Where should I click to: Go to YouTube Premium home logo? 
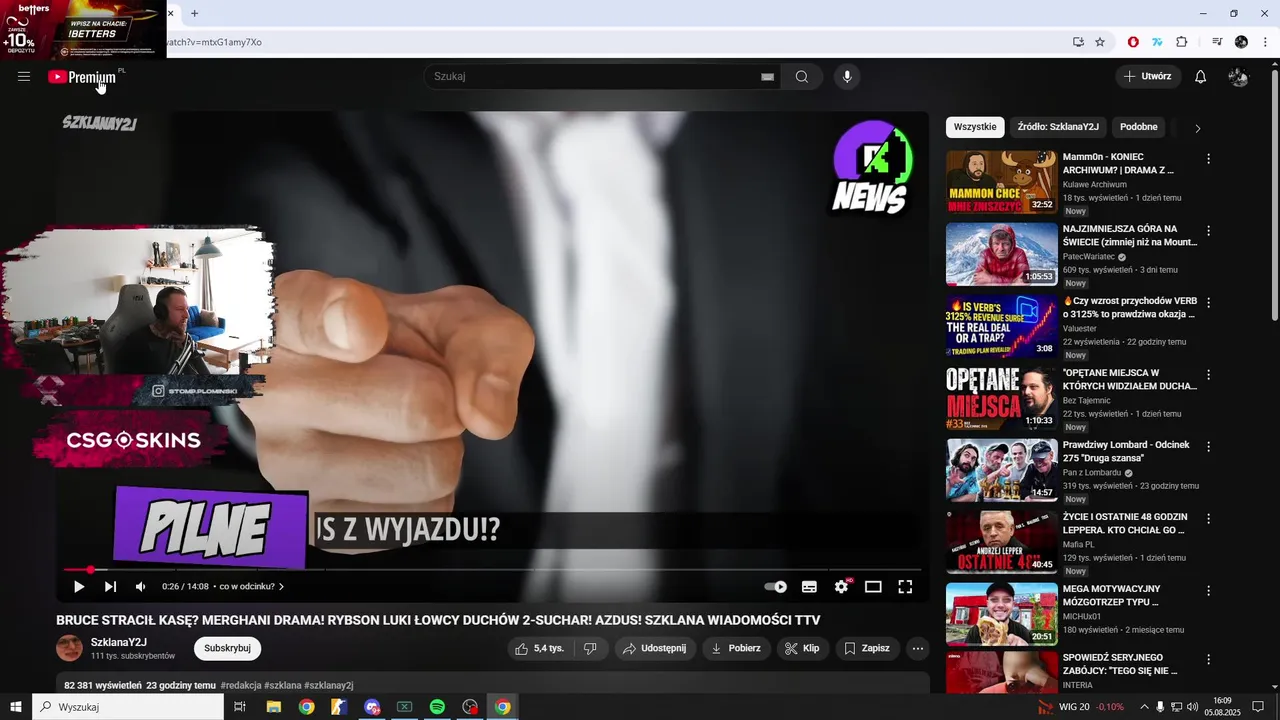point(82,77)
